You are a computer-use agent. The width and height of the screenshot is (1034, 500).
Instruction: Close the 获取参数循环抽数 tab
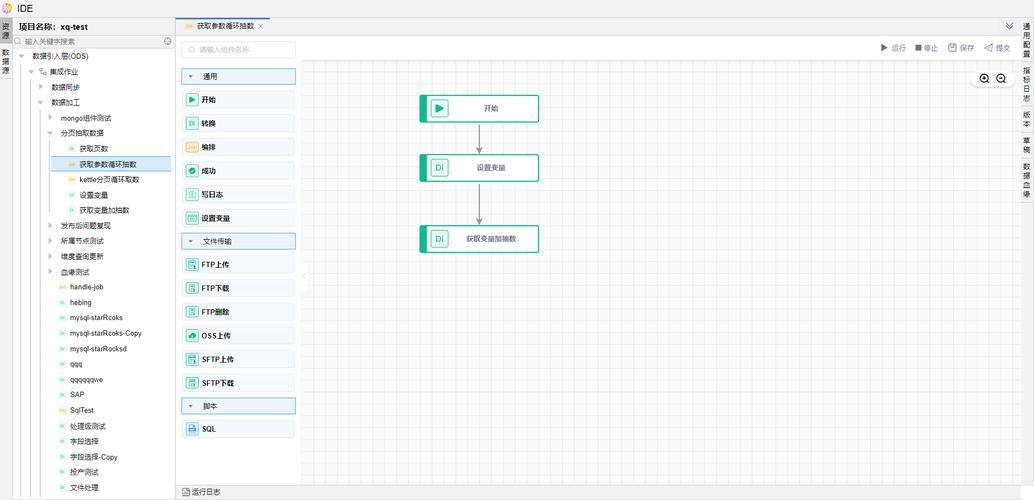pos(261,26)
